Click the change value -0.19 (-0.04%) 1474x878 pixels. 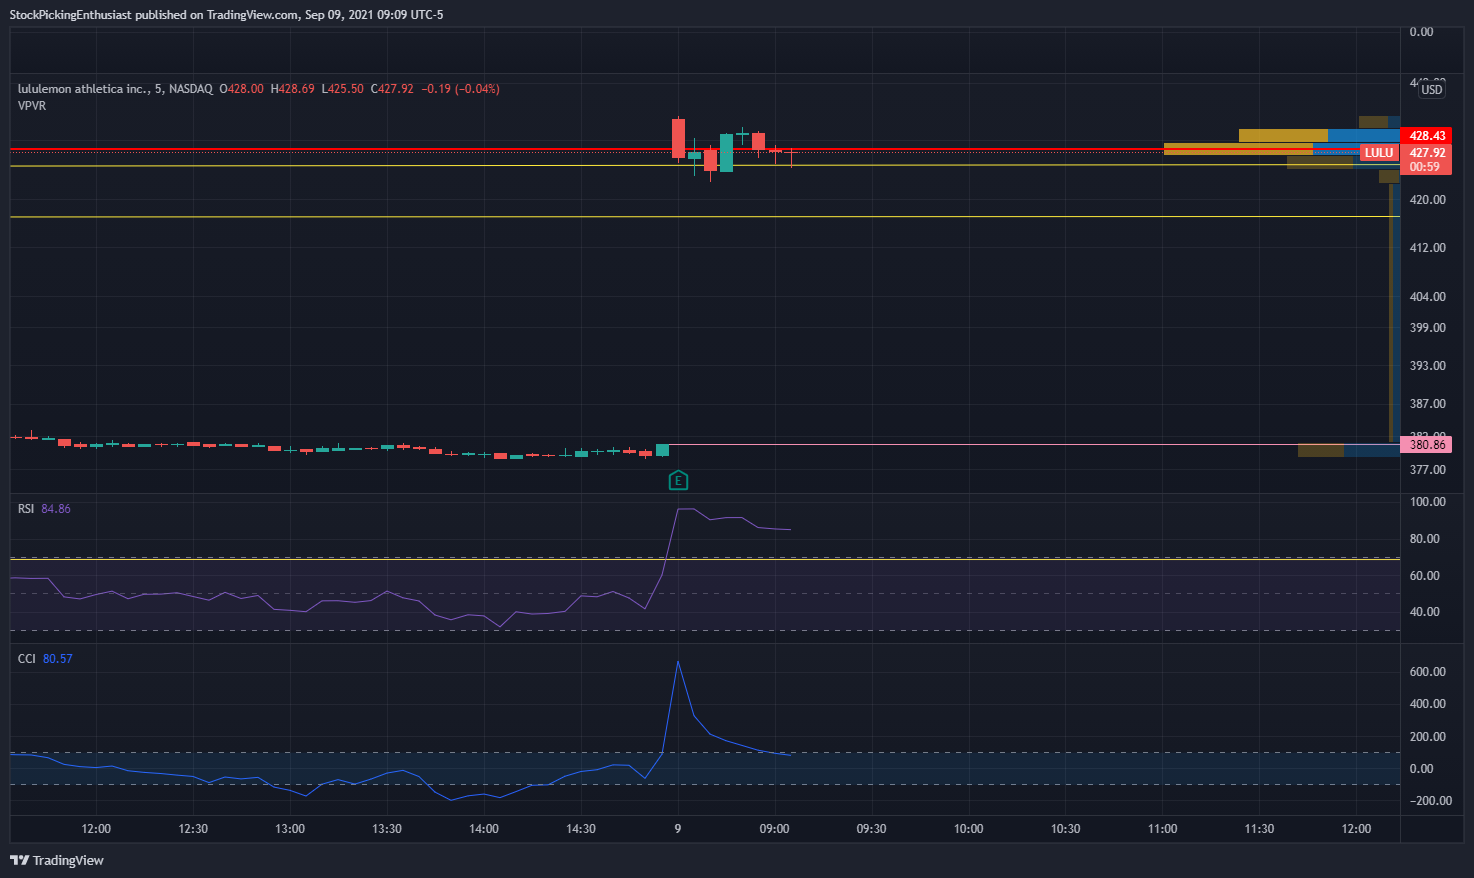(460, 89)
